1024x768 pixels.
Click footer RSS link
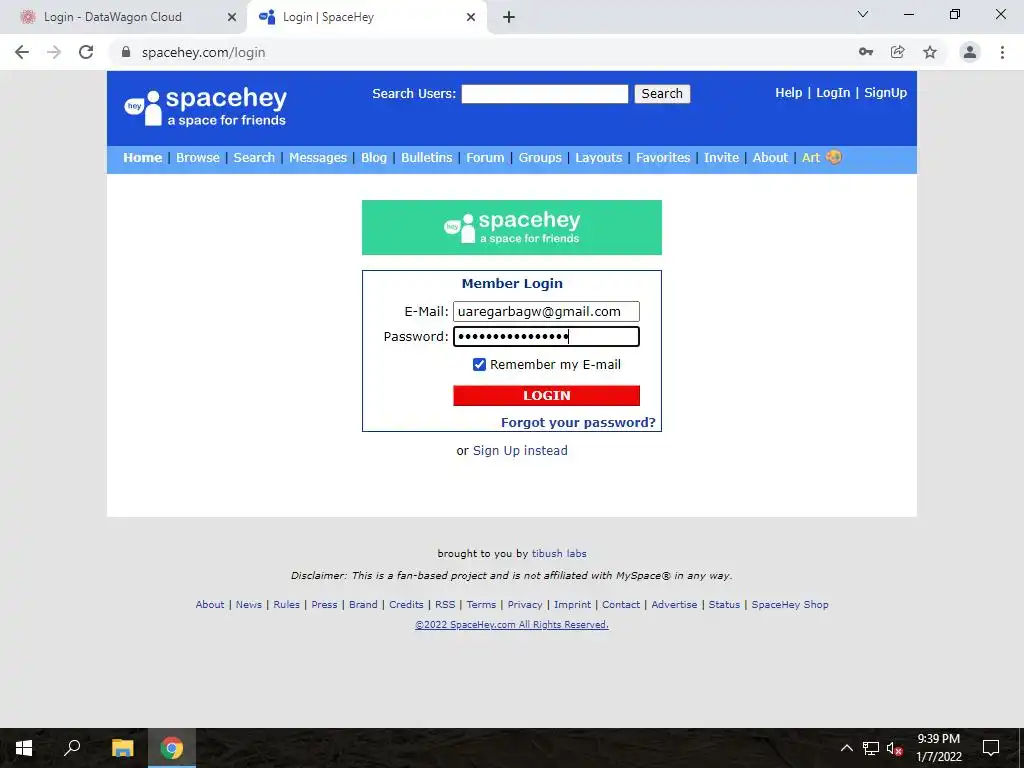click(x=445, y=605)
